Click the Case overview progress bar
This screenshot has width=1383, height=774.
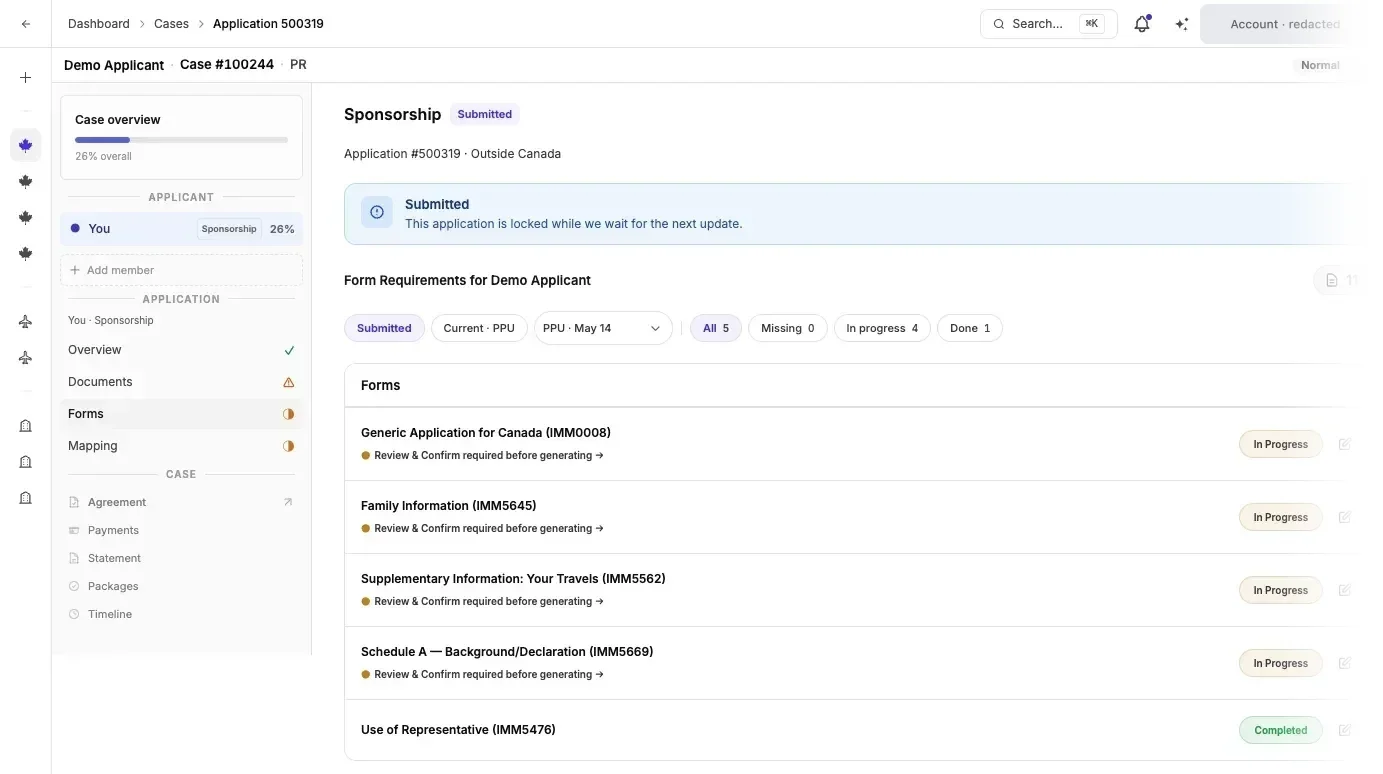point(181,140)
